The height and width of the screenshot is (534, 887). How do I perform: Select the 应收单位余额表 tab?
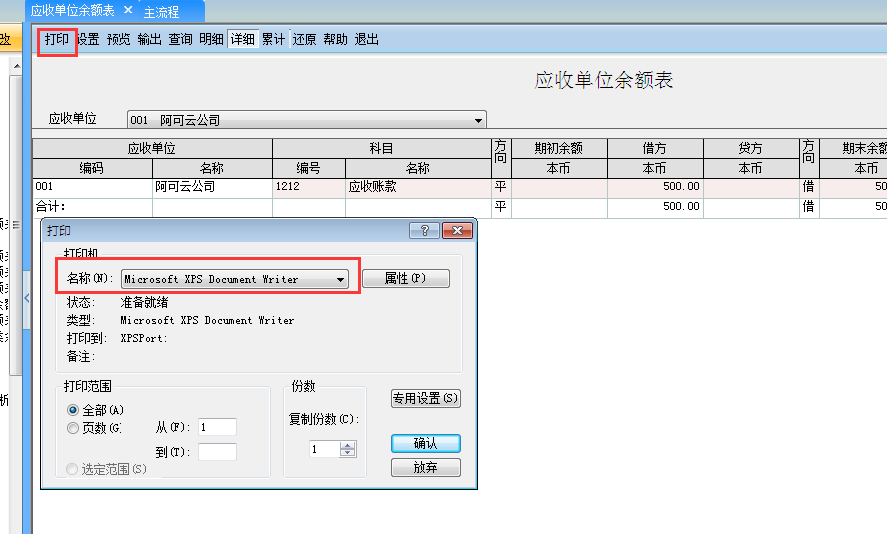click(x=72, y=10)
